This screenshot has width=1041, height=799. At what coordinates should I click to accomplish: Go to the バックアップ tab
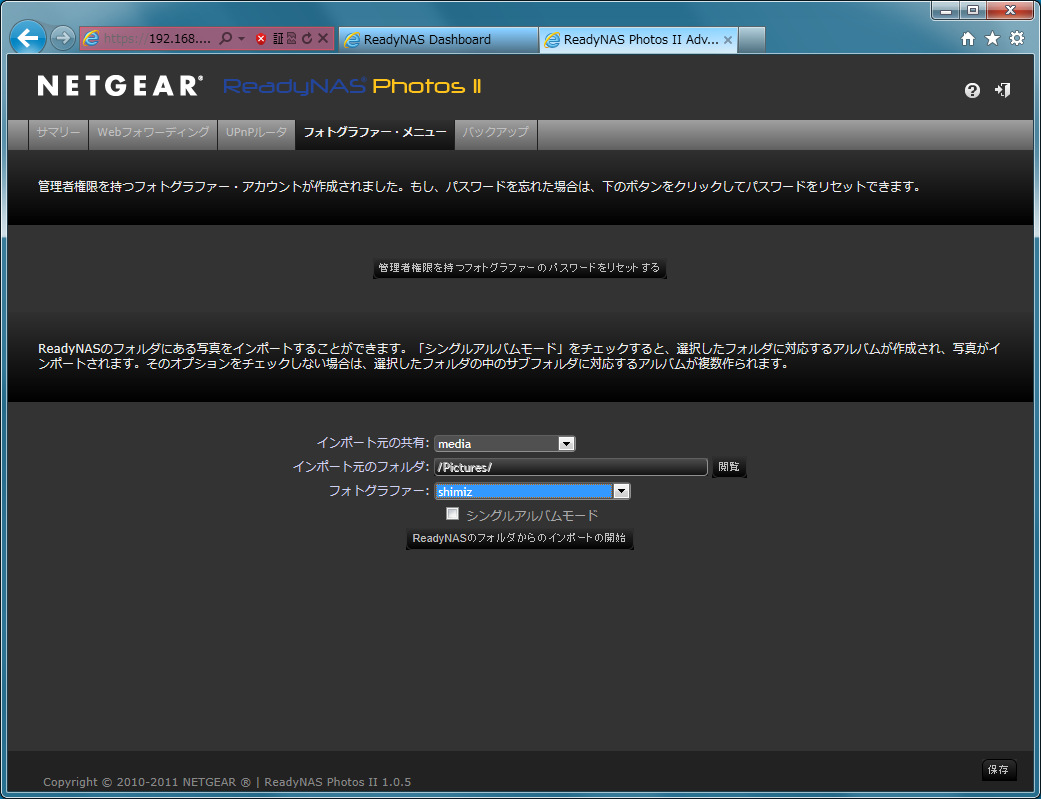(496, 133)
